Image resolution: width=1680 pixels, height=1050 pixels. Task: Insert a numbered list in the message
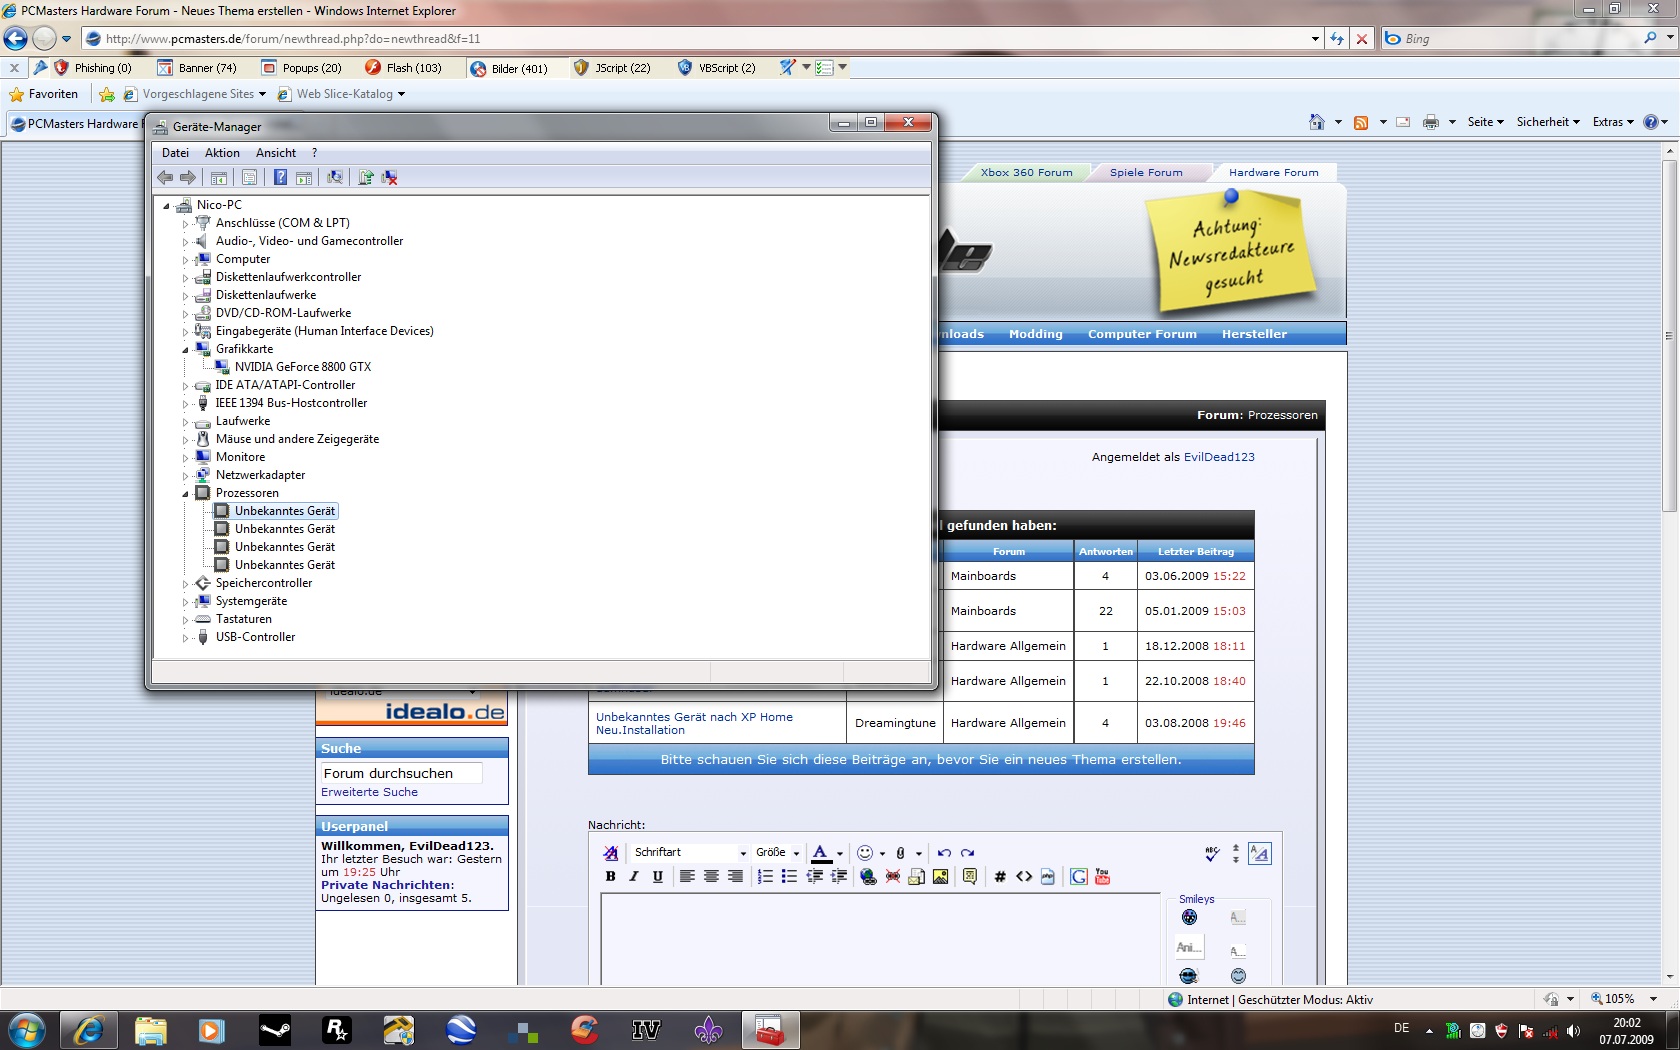pyautogui.click(x=765, y=876)
